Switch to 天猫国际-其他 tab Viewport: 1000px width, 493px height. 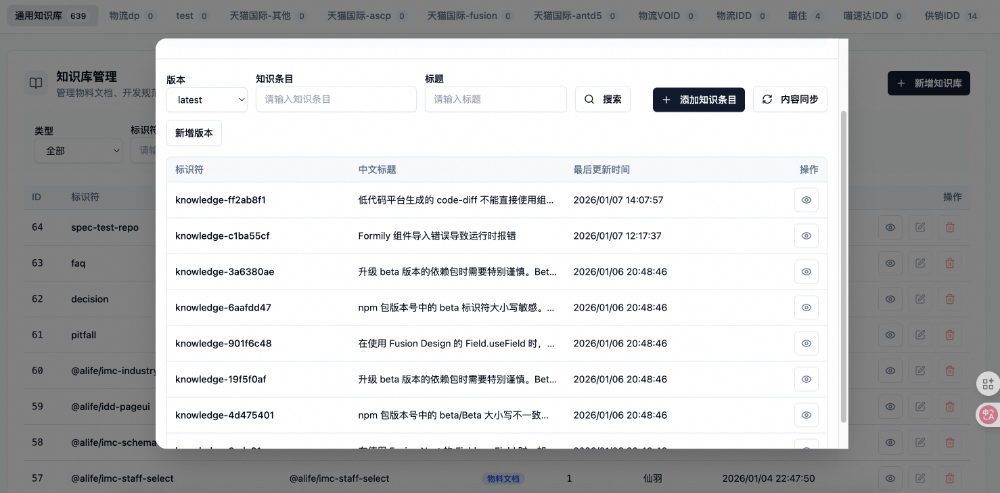click(268, 15)
